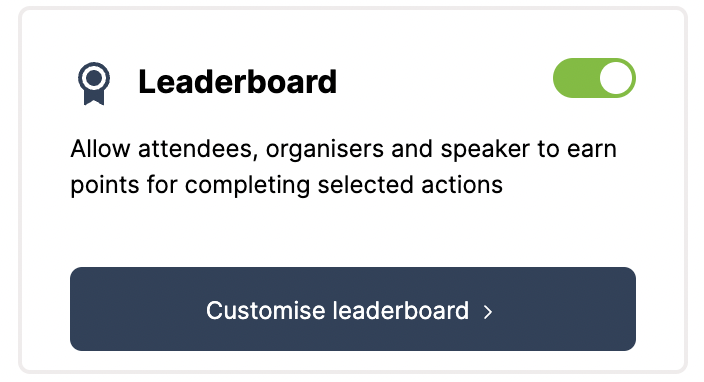Click the award ribbon icon beside Leaderboard

(x=94, y=83)
